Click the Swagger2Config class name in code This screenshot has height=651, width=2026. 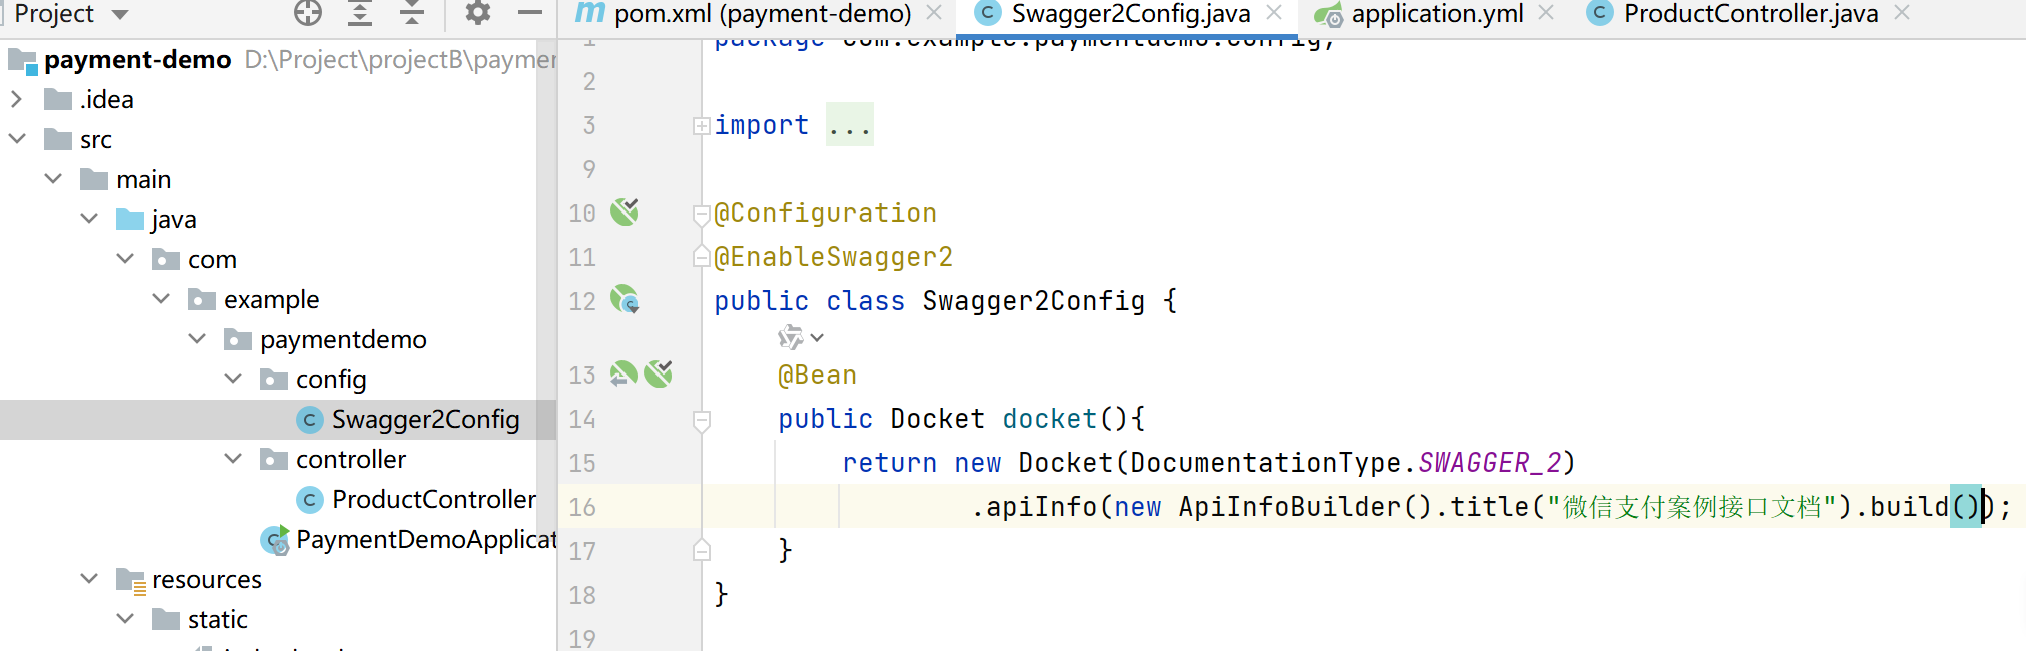click(x=1034, y=301)
